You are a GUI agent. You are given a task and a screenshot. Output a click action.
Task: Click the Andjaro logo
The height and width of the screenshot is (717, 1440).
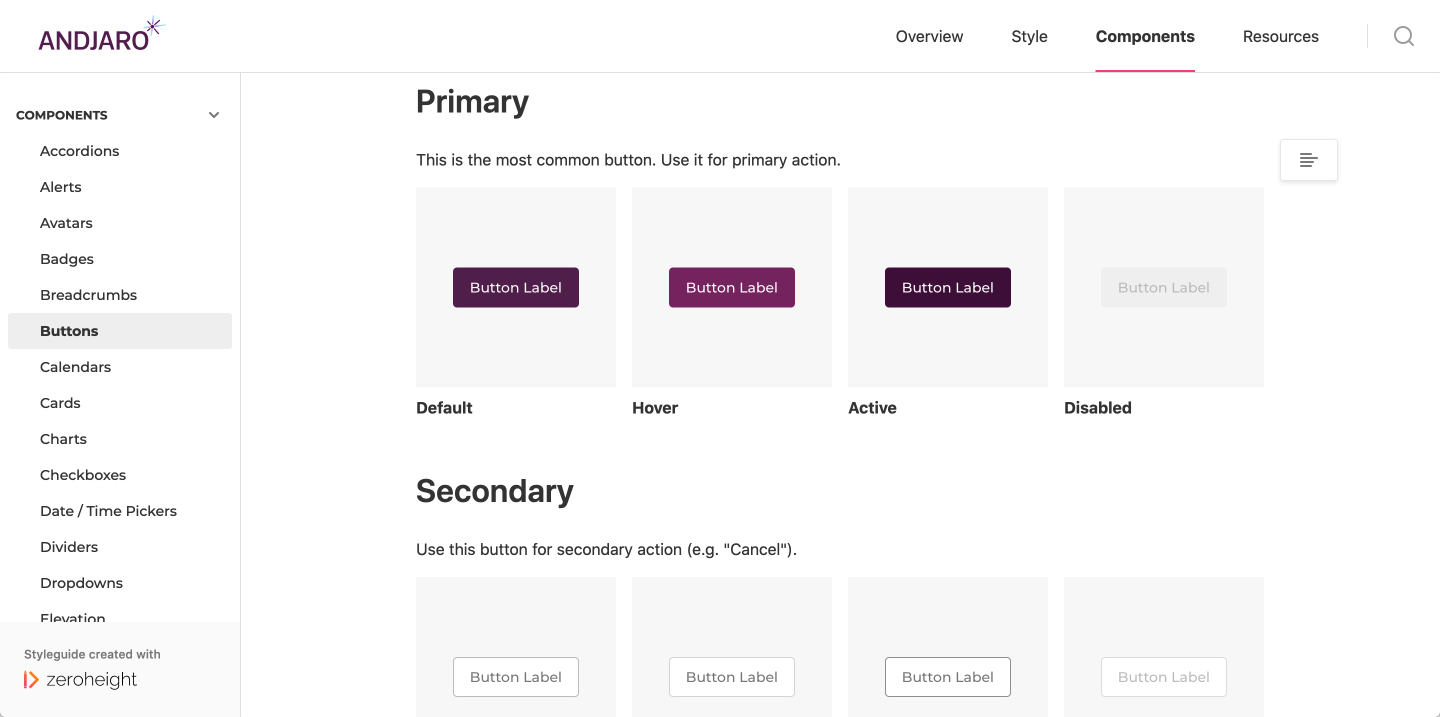click(x=101, y=35)
